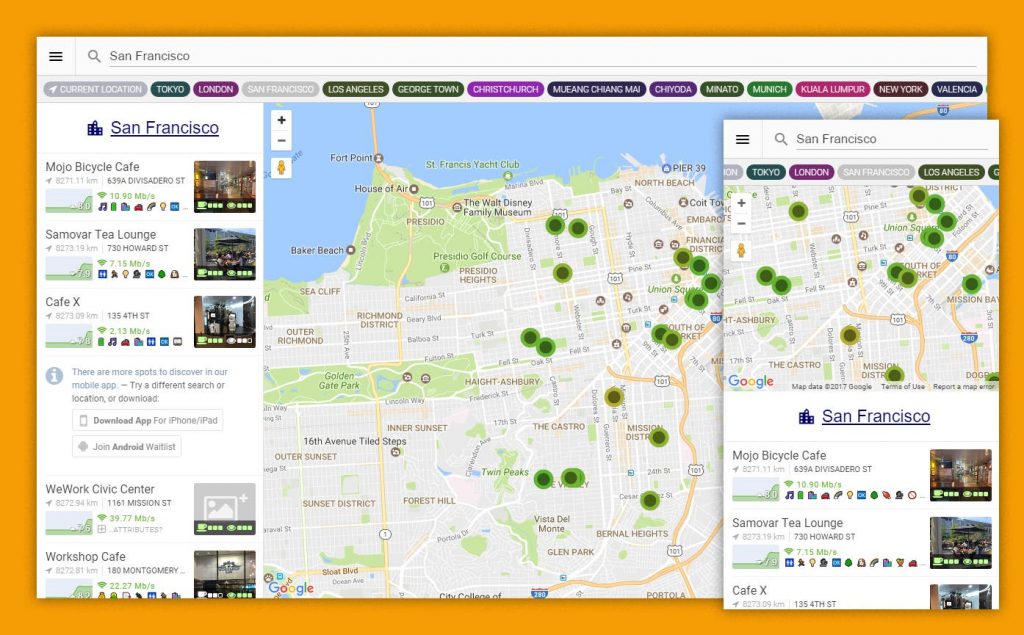Viewport: 1024px width, 635px height.
Task: Open the hamburger menu in the large window
Action: [56, 56]
